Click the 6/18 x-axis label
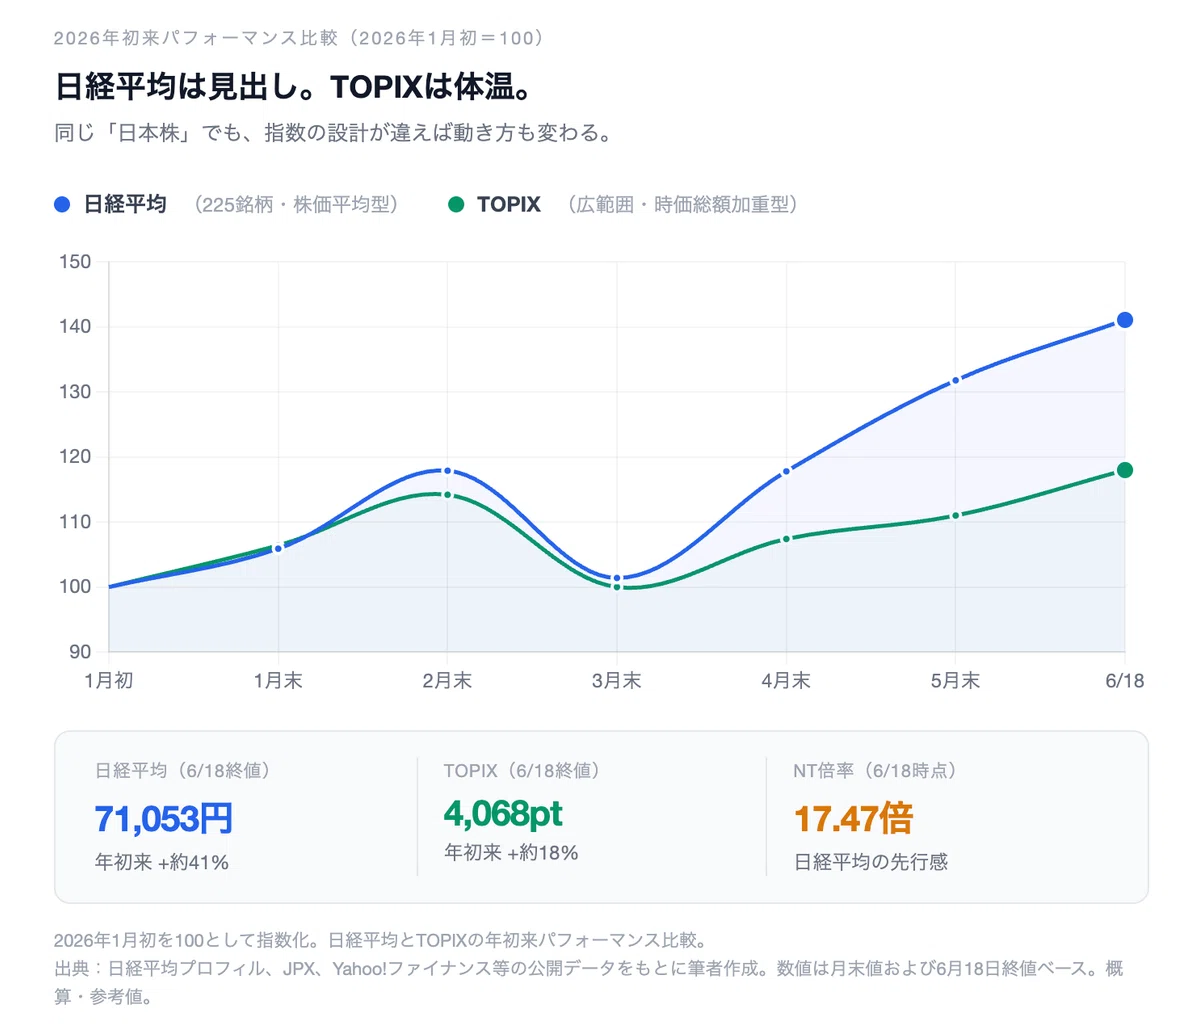 (1124, 681)
